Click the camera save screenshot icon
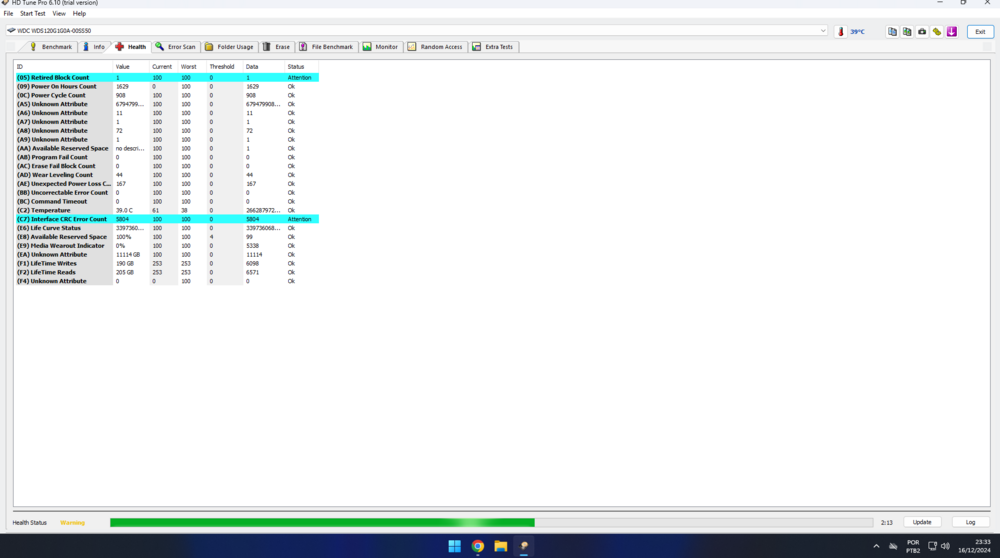 922,32
